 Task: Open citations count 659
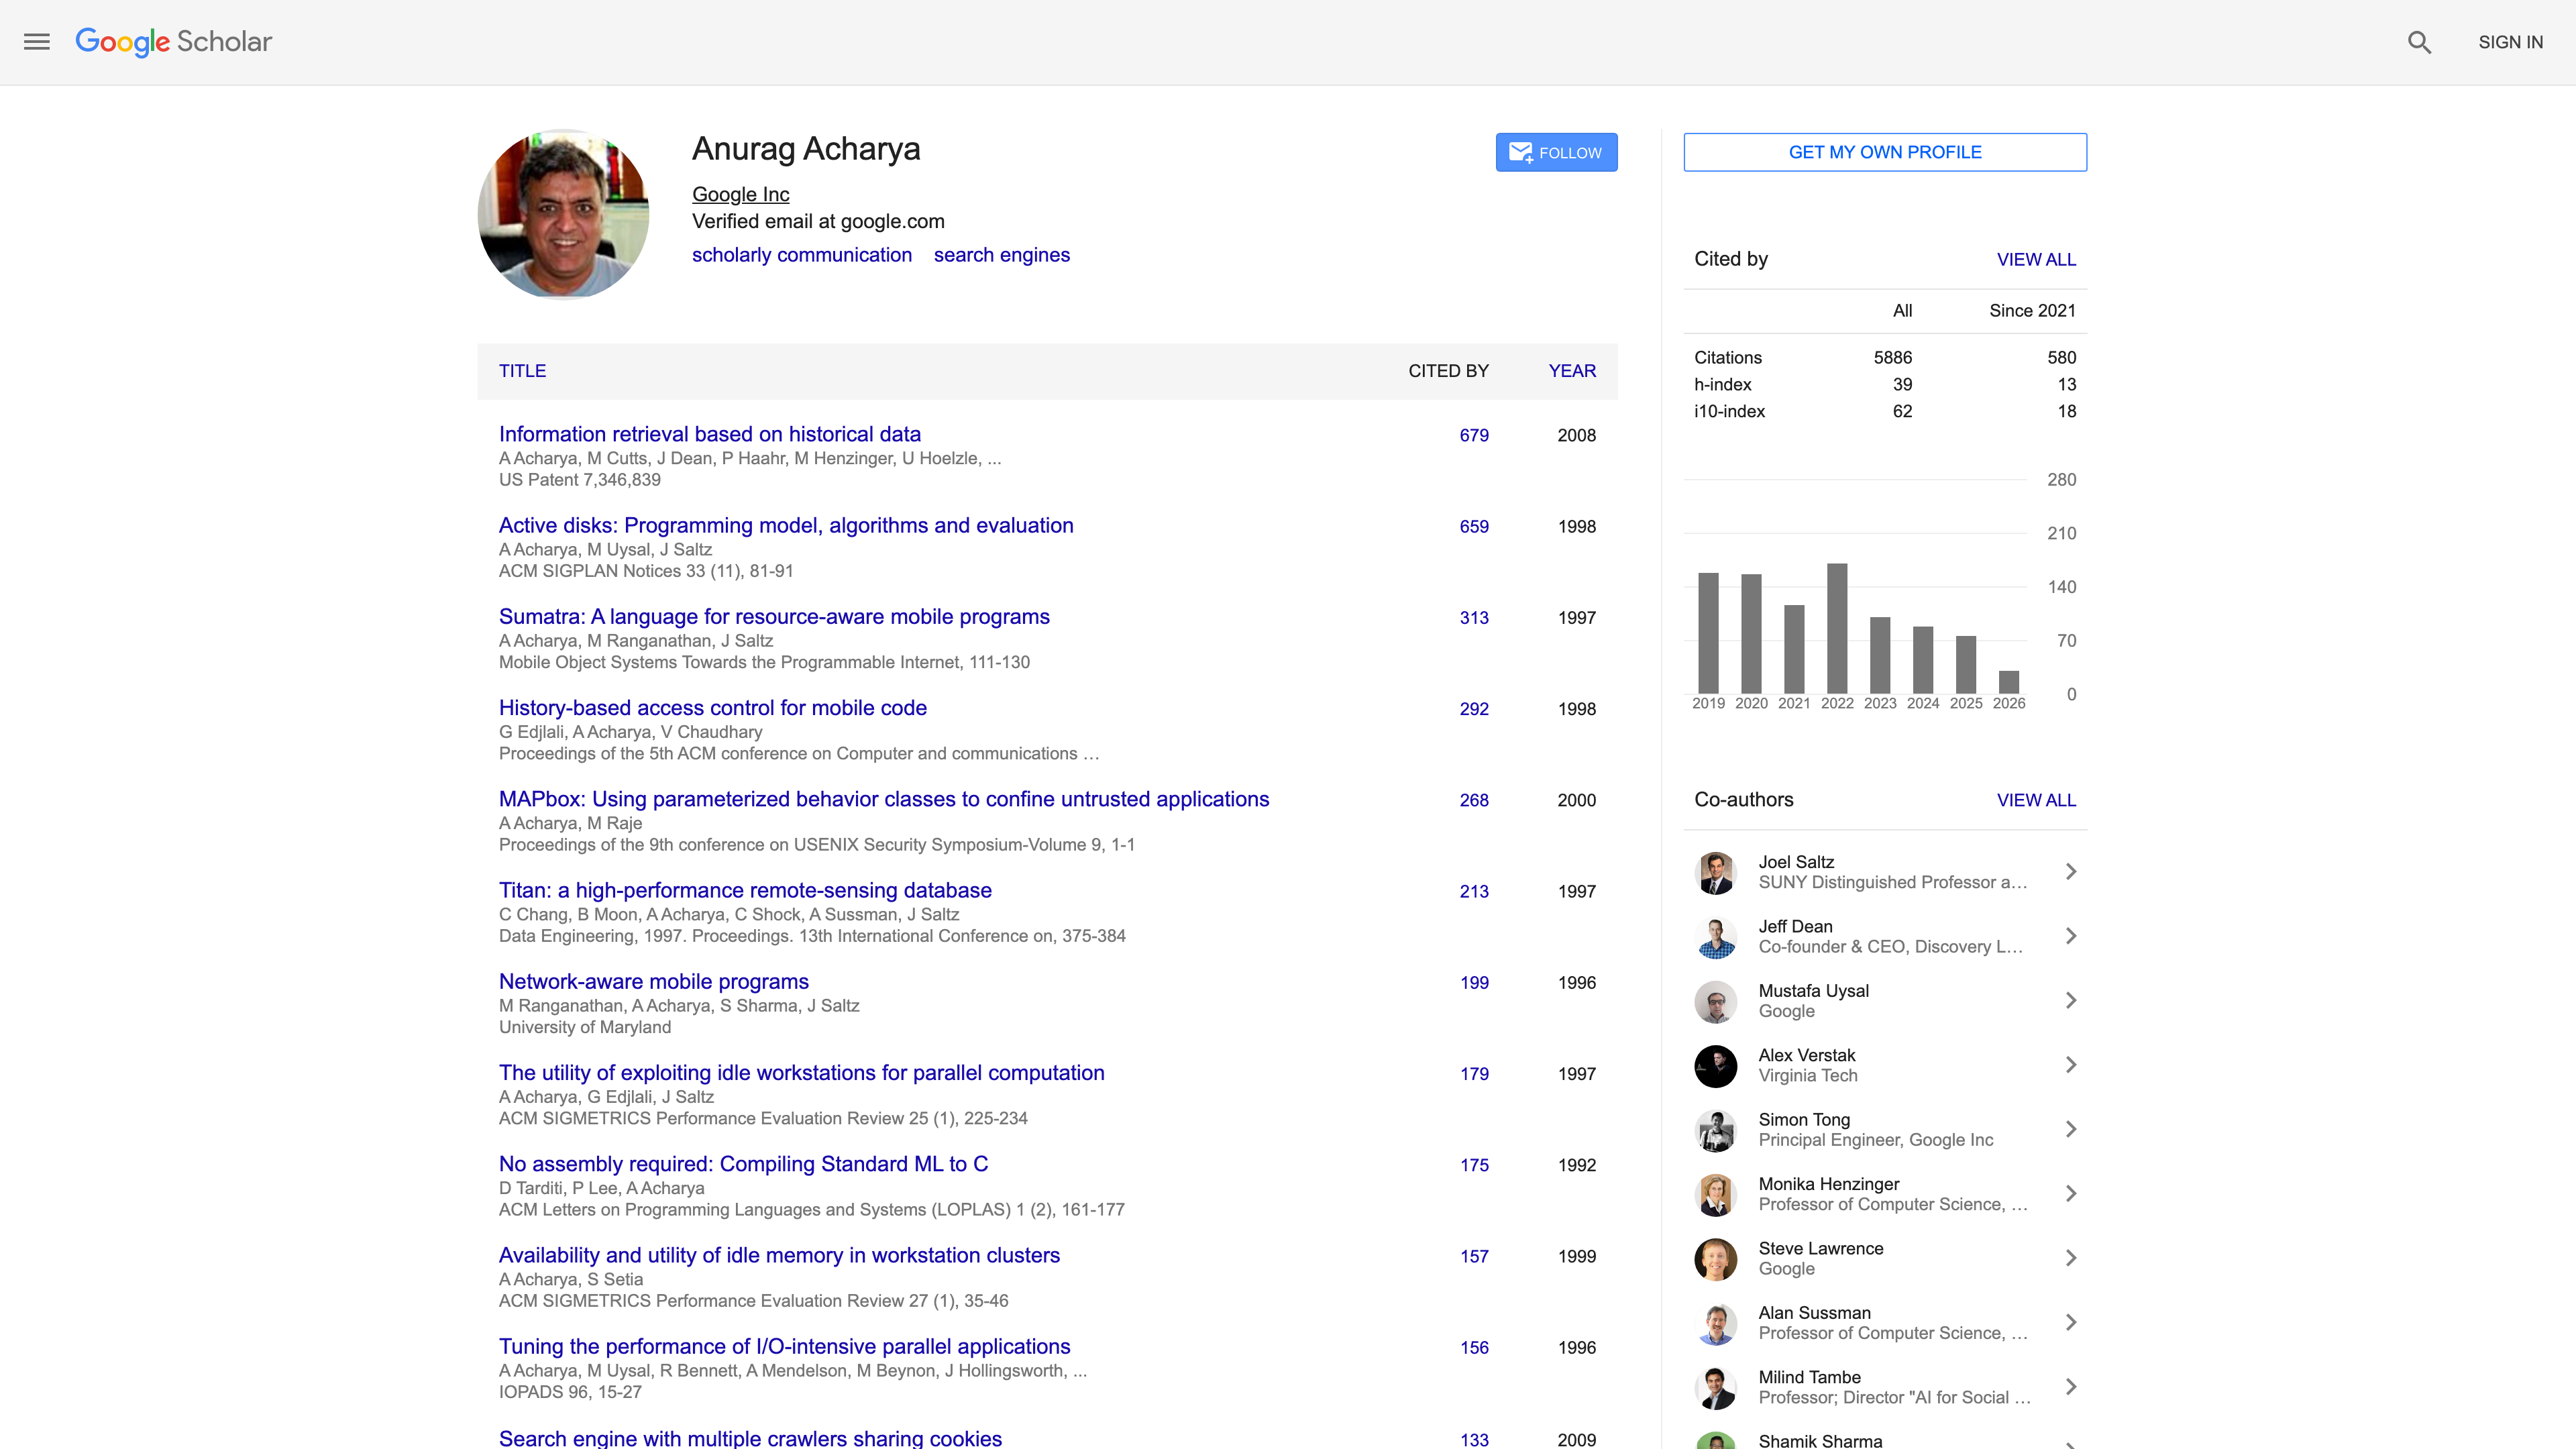point(1474,526)
